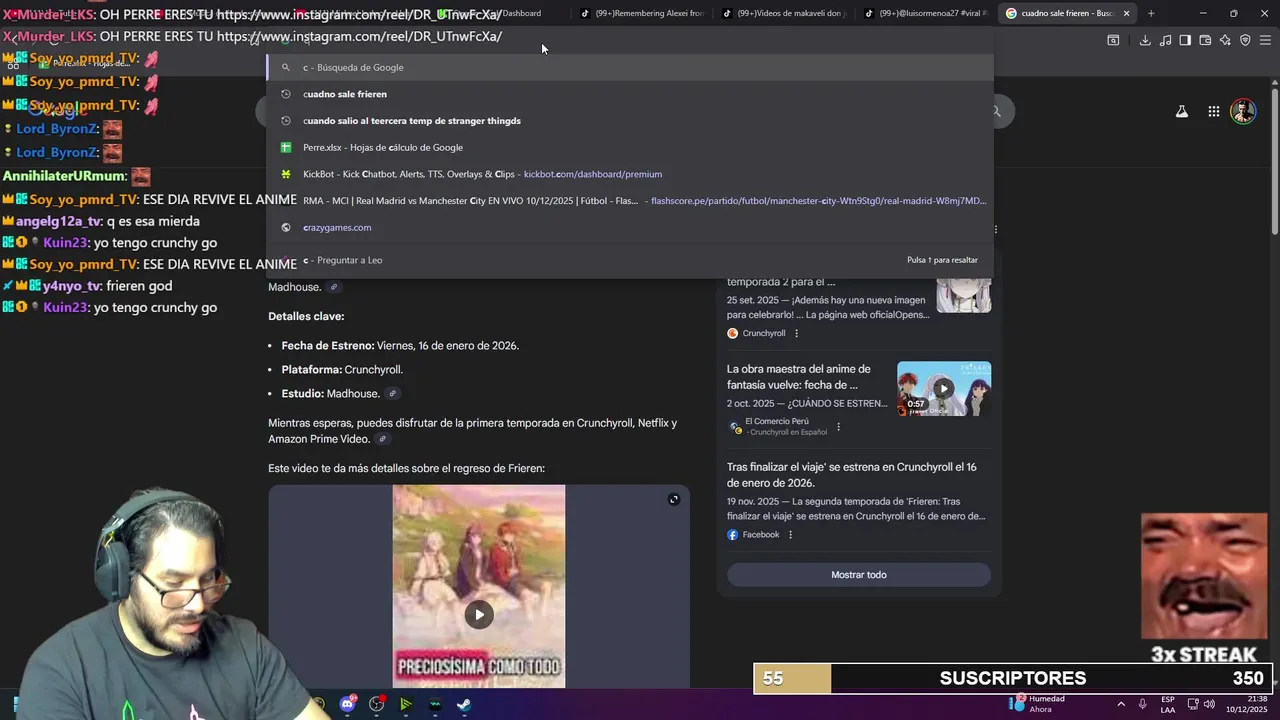The height and width of the screenshot is (720, 1280).
Task: Open the Crunchyroll source link
Action: (756, 333)
